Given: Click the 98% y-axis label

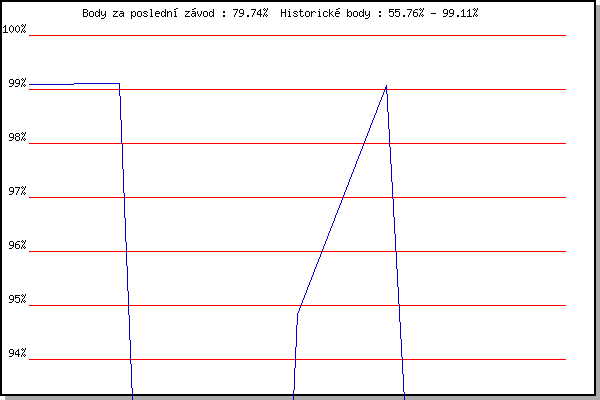Looking at the screenshot, I should pyautogui.click(x=16, y=138).
